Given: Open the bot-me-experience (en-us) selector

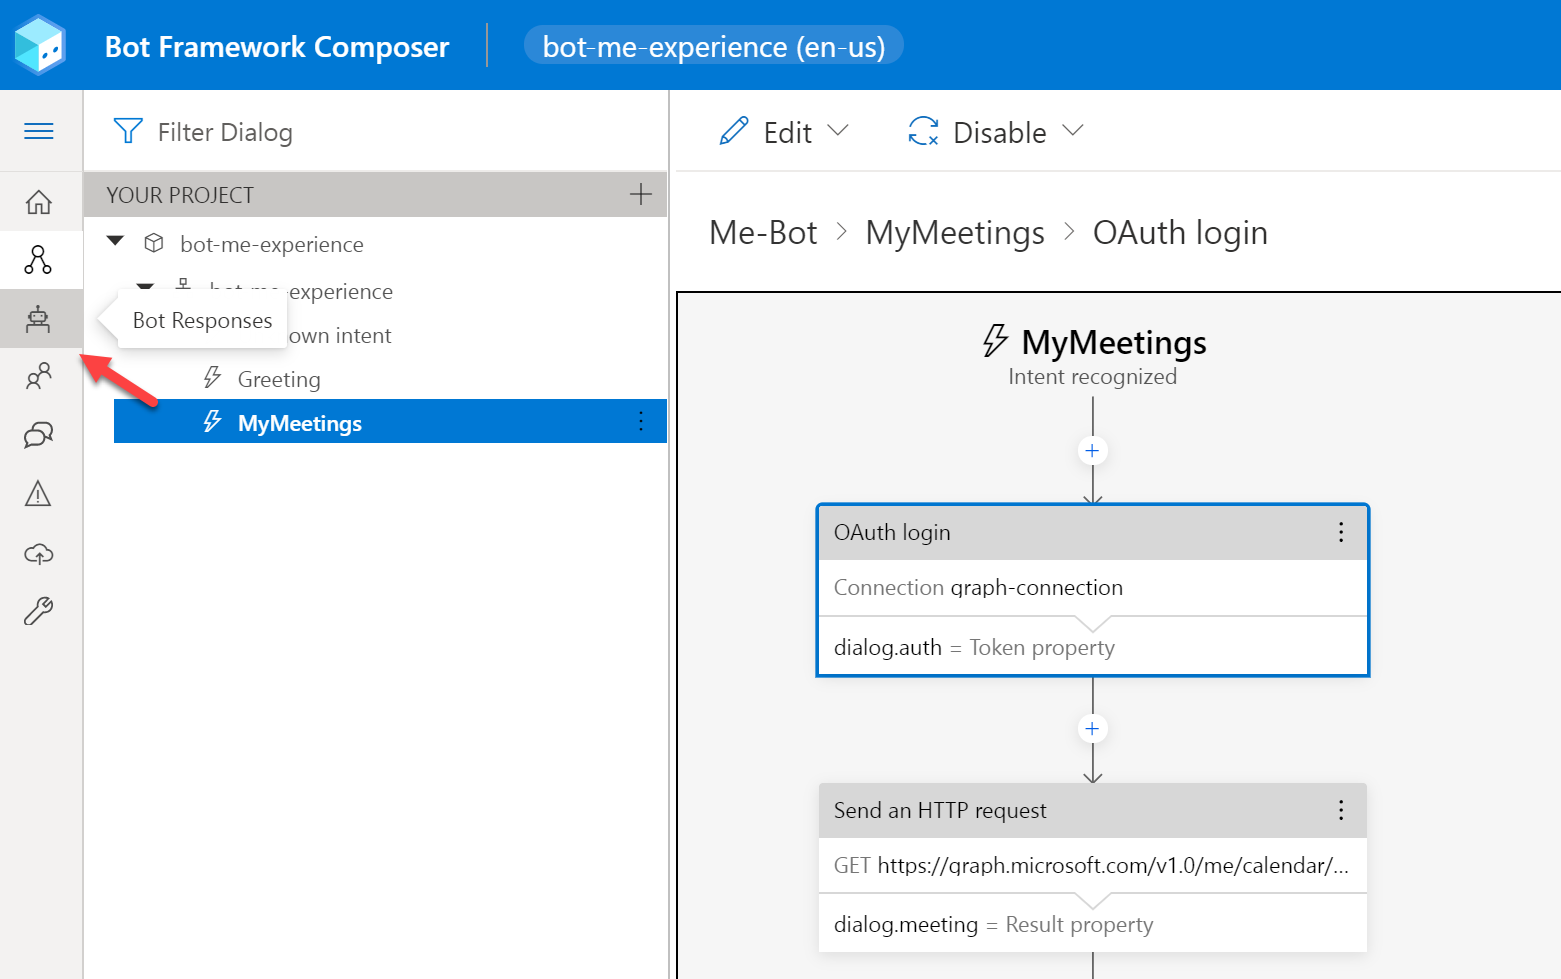Looking at the screenshot, I should (714, 46).
